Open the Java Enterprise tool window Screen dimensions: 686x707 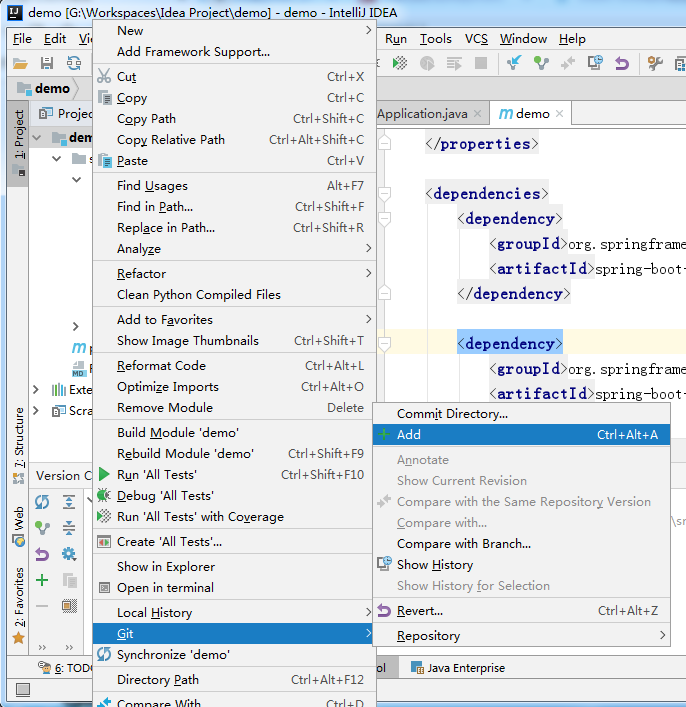click(x=458, y=668)
